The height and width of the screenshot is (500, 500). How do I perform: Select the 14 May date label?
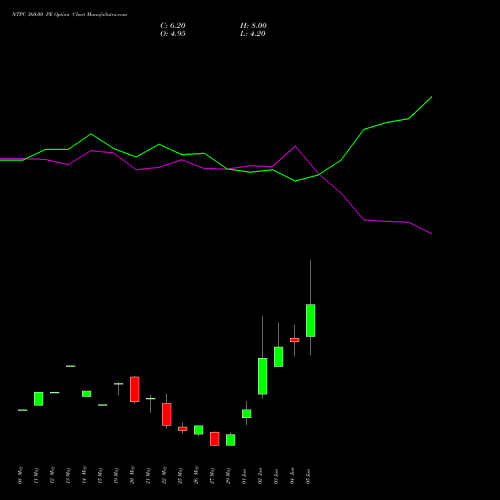pos(85,475)
